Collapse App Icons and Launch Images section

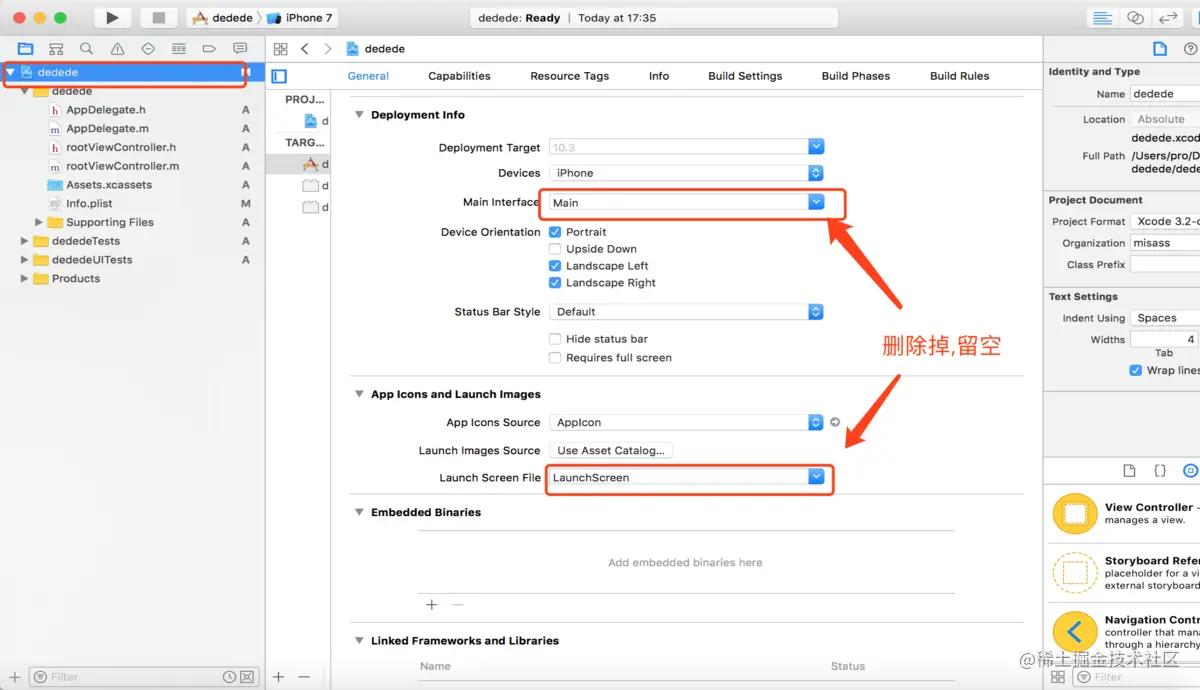(359, 394)
